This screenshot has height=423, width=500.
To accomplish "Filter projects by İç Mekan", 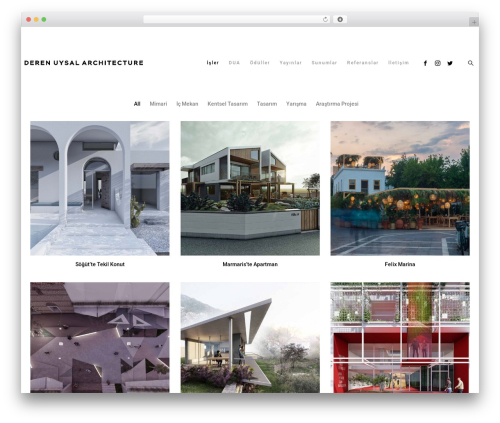I will 187,104.
